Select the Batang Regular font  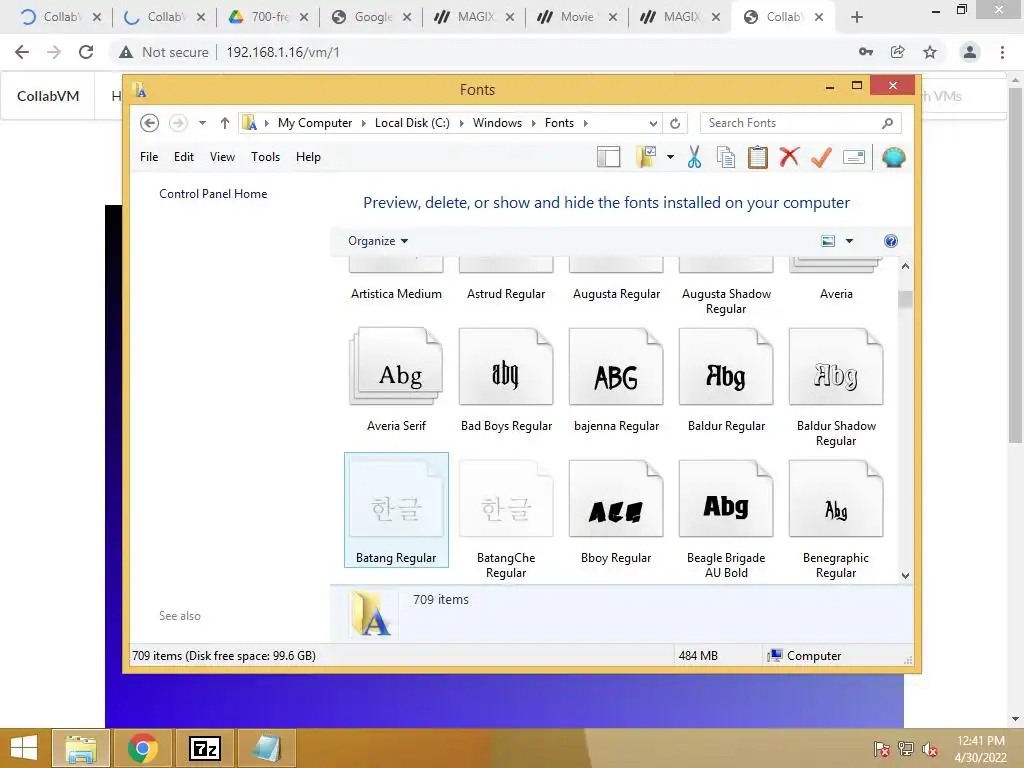pos(396,510)
